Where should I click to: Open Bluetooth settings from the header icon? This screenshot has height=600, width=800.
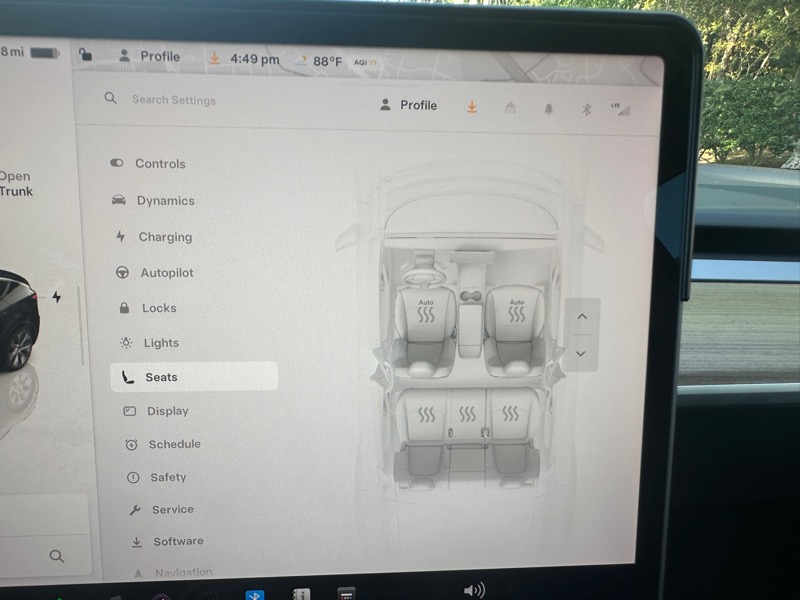coord(587,109)
